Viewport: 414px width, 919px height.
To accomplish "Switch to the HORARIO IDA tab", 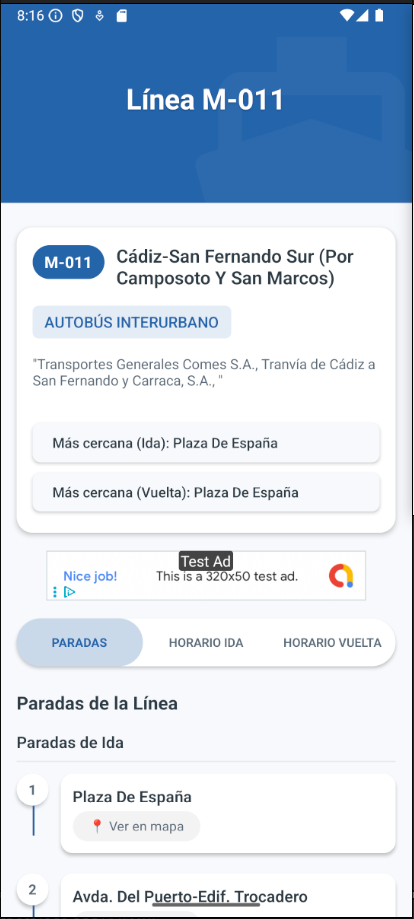I will click(206, 642).
